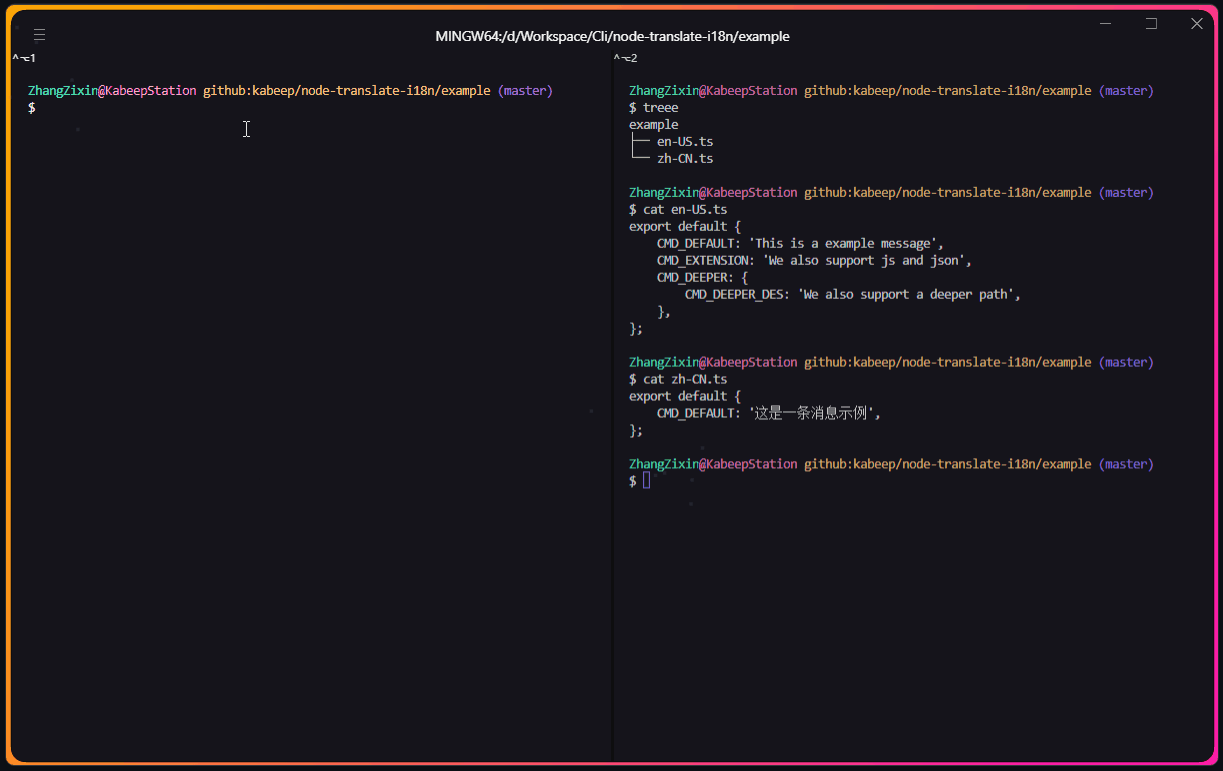Viewport: 1223px width, 771px height.
Task: Click 'We also support a deeper path' string
Action: click(909, 295)
